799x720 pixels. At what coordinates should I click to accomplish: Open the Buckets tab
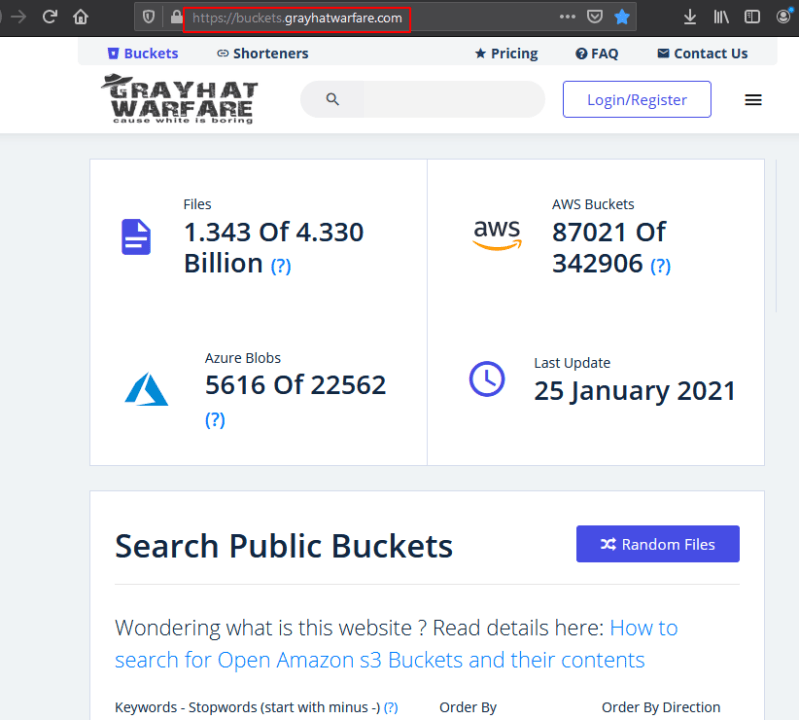click(x=143, y=54)
